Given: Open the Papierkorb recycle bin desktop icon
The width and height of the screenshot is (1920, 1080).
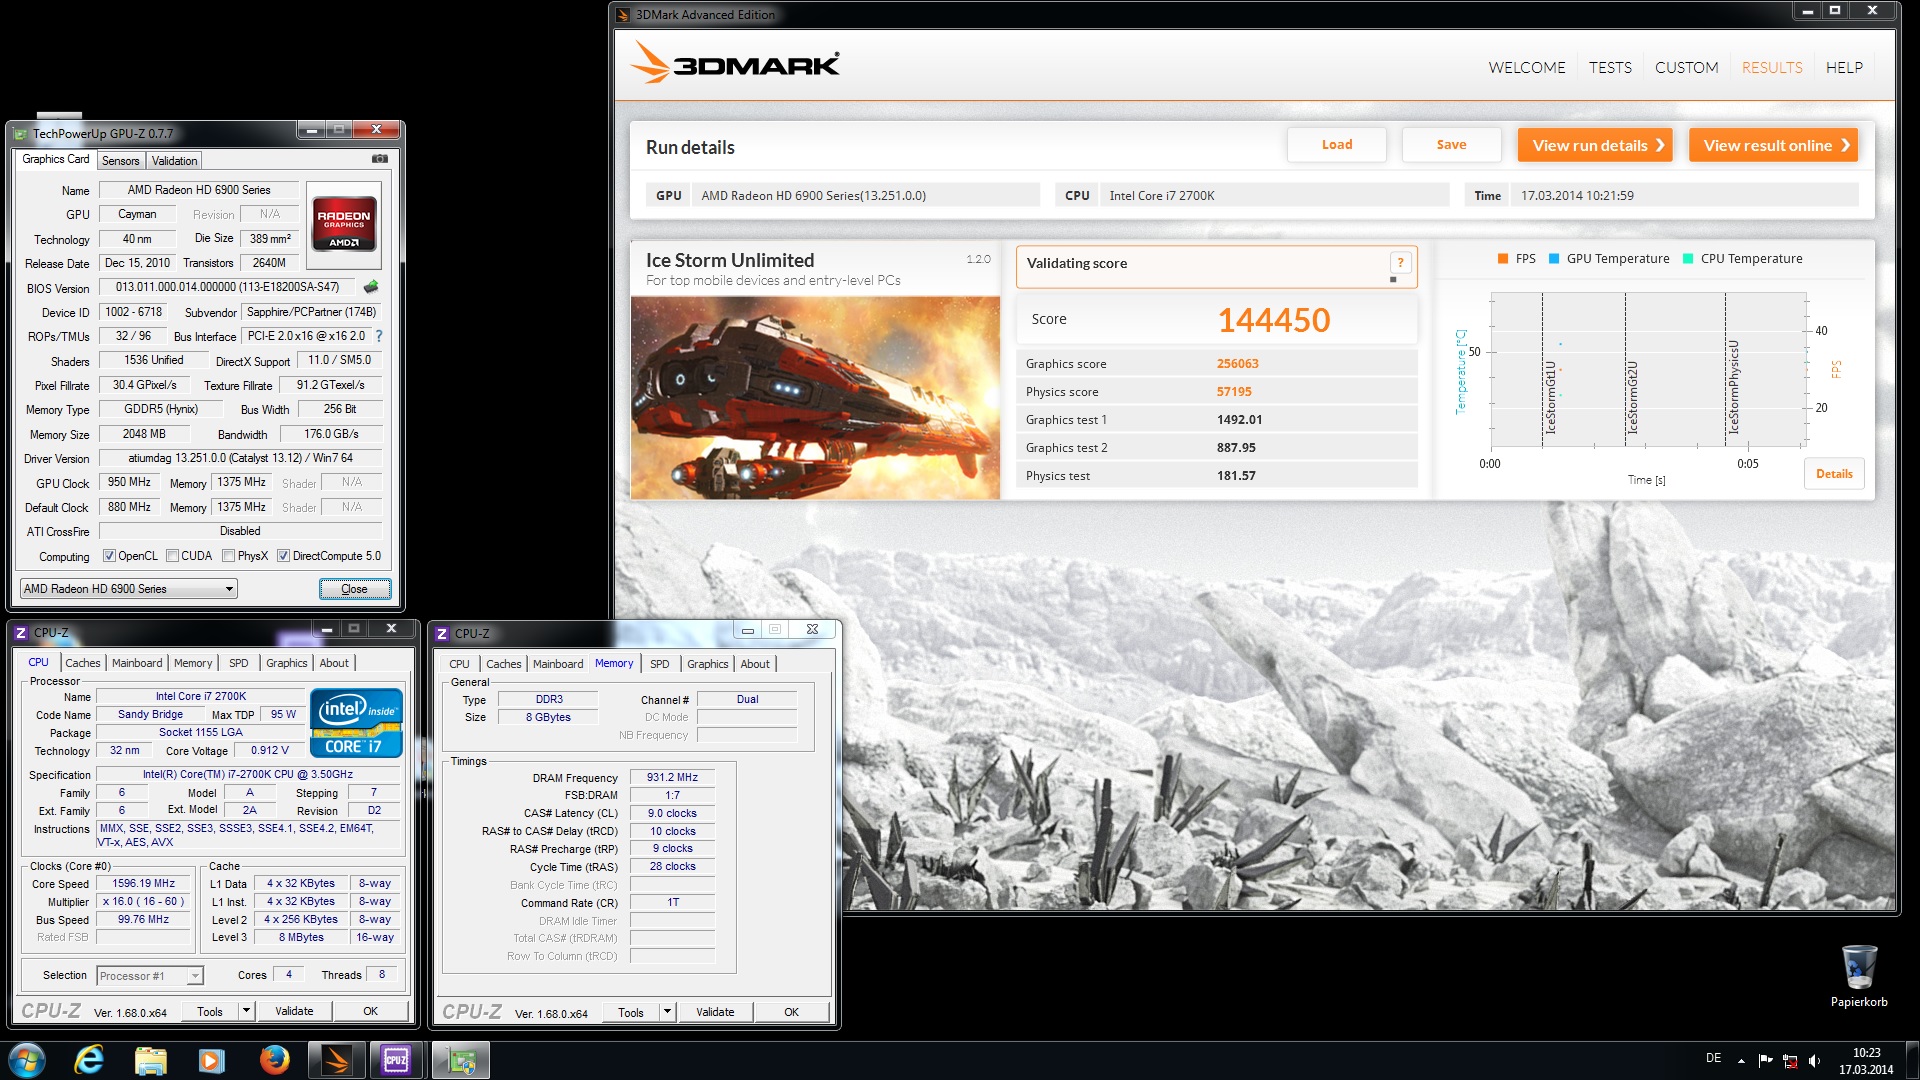Looking at the screenshot, I should coord(1859,975).
